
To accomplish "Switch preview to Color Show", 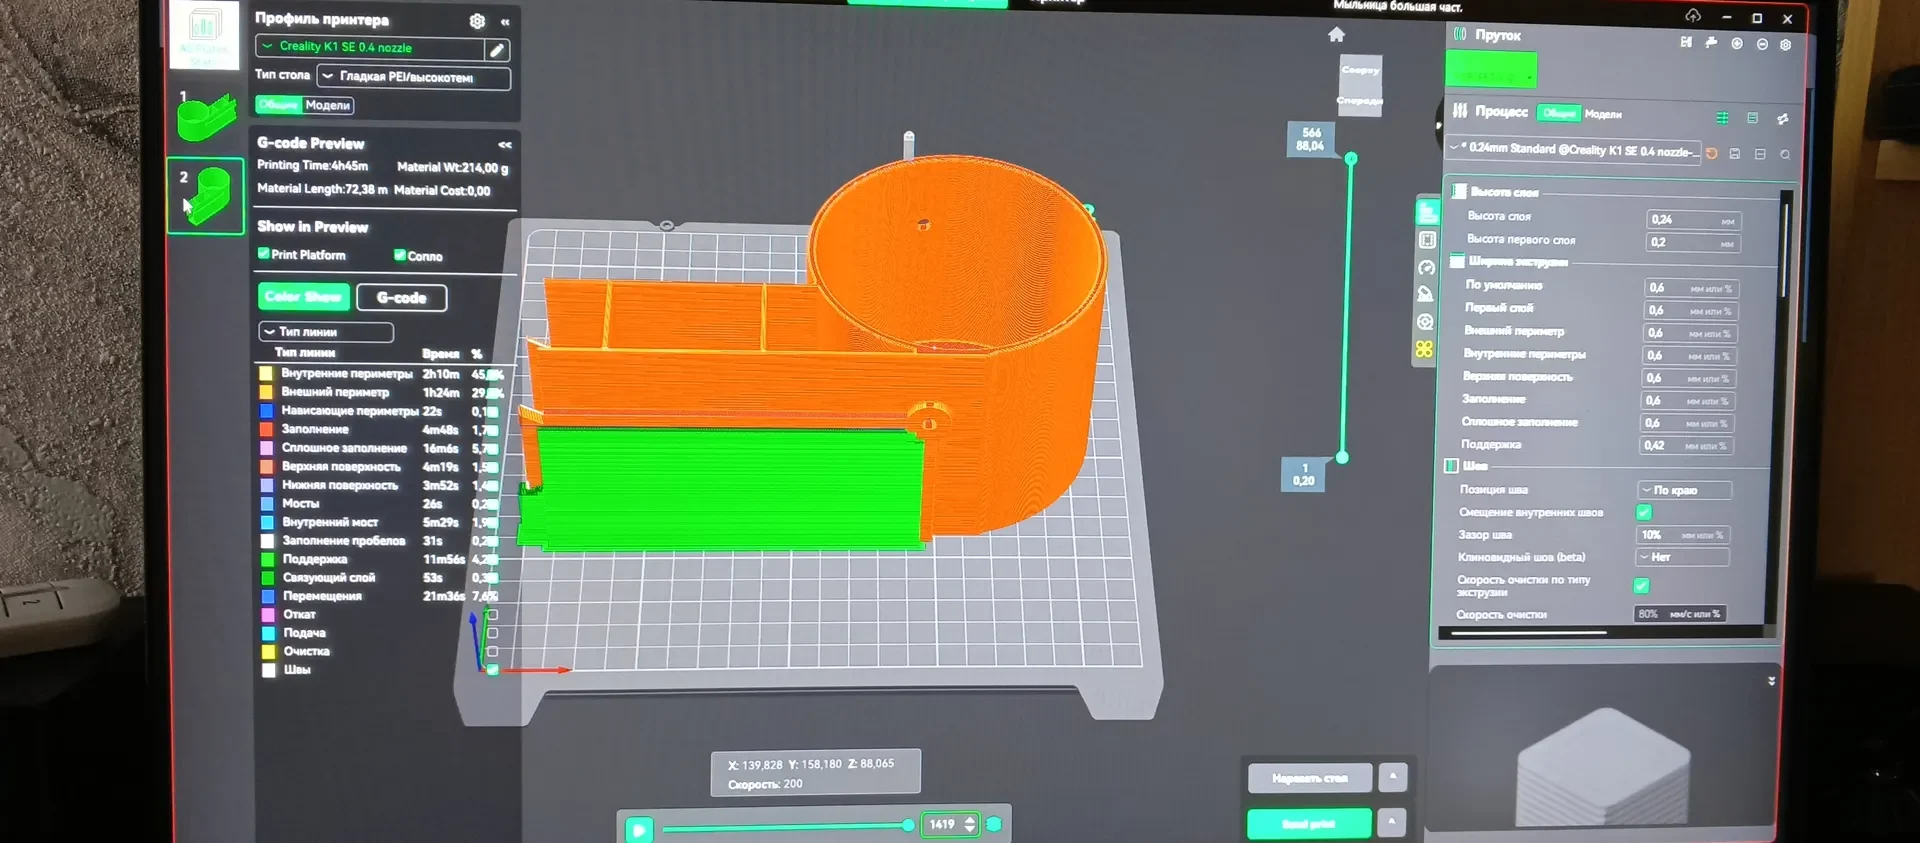I will (x=304, y=297).
